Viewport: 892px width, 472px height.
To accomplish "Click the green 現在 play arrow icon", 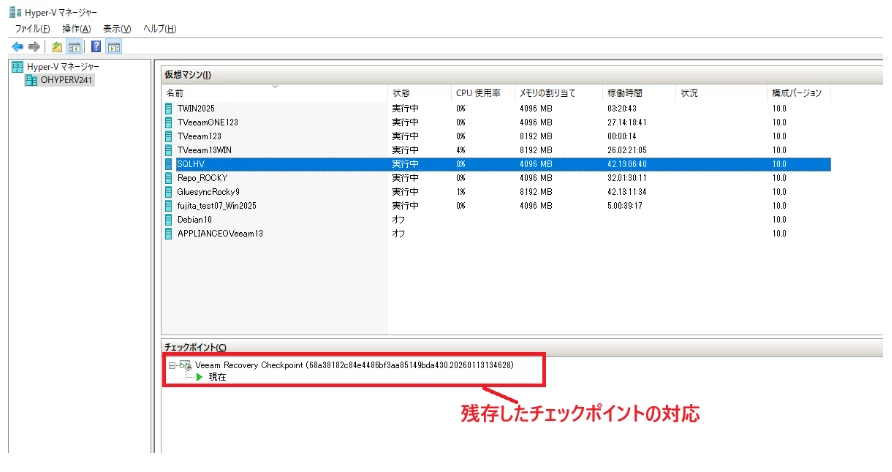I will coord(200,377).
